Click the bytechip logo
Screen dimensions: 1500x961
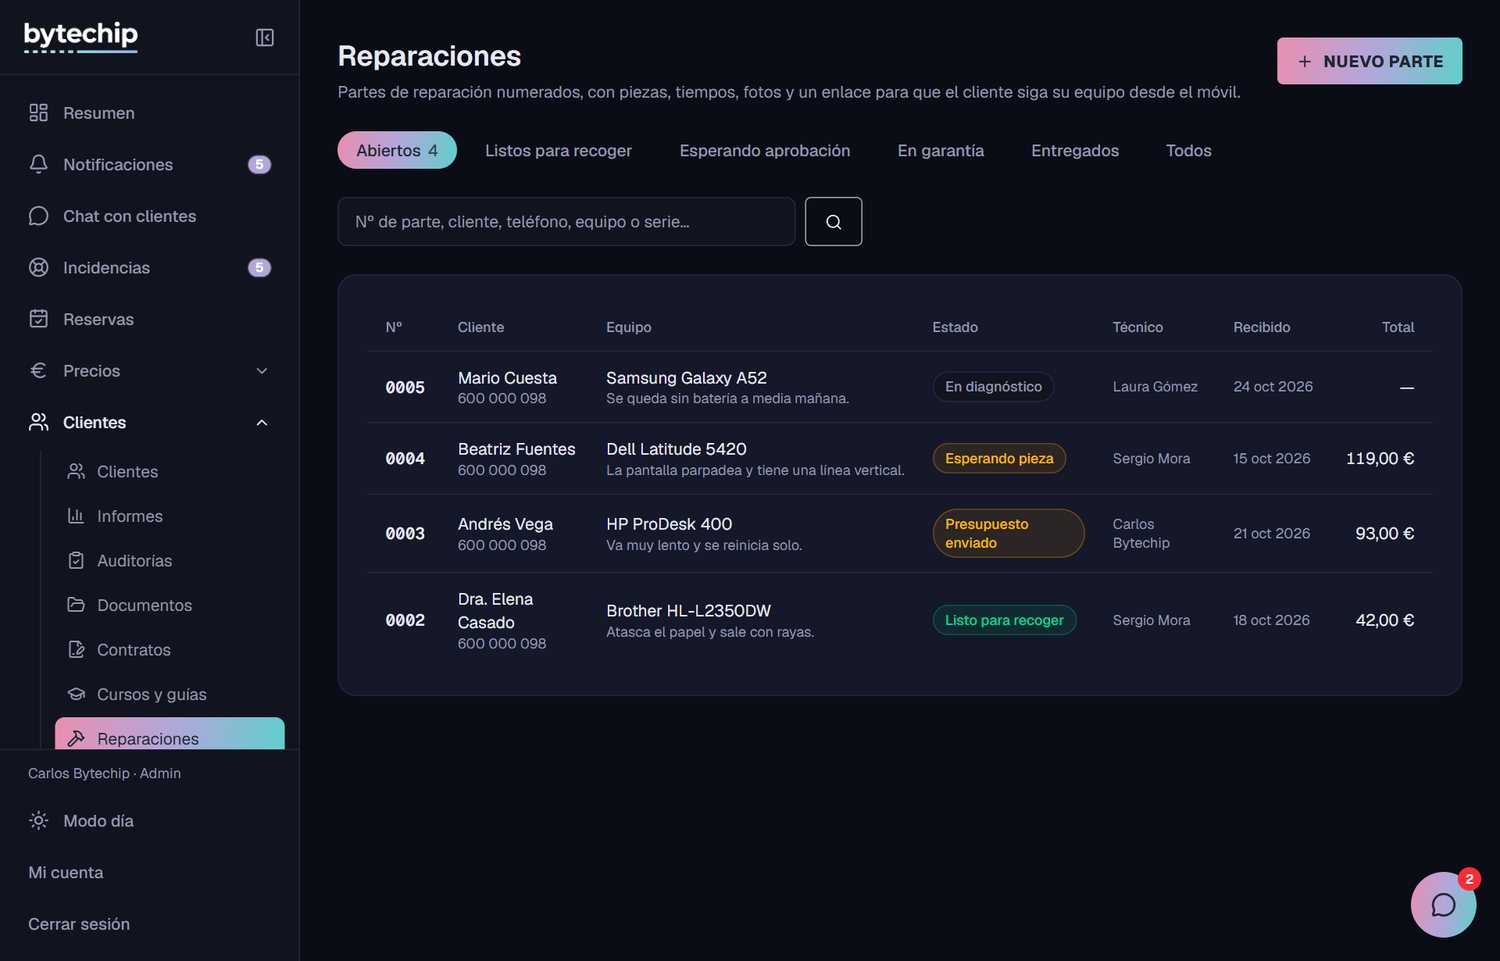pos(81,37)
